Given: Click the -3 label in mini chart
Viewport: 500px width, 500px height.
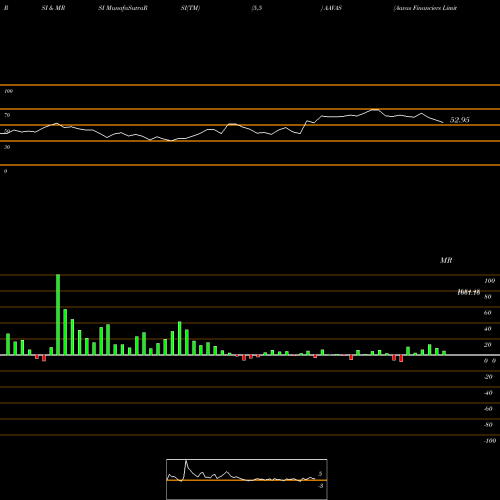Looking at the screenshot, I should coord(321,486).
